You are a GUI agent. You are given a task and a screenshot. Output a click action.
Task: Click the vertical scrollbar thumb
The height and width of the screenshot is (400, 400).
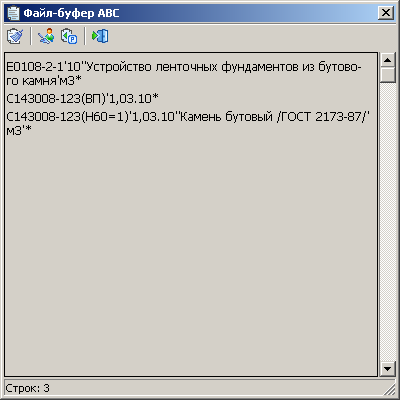[x=387, y=75]
